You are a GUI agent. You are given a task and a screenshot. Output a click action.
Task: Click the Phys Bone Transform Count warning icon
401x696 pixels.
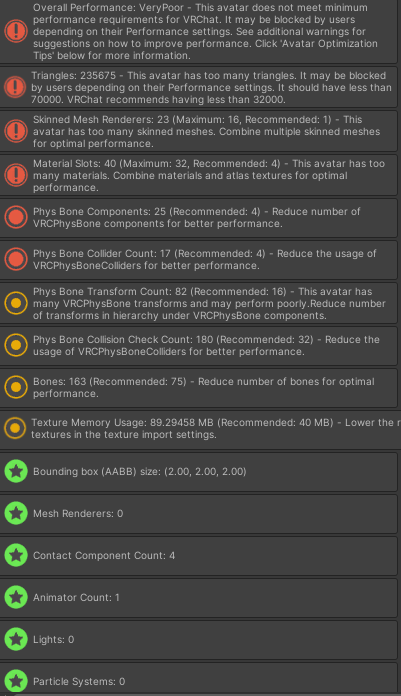pyautogui.click(x=16, y=303)
